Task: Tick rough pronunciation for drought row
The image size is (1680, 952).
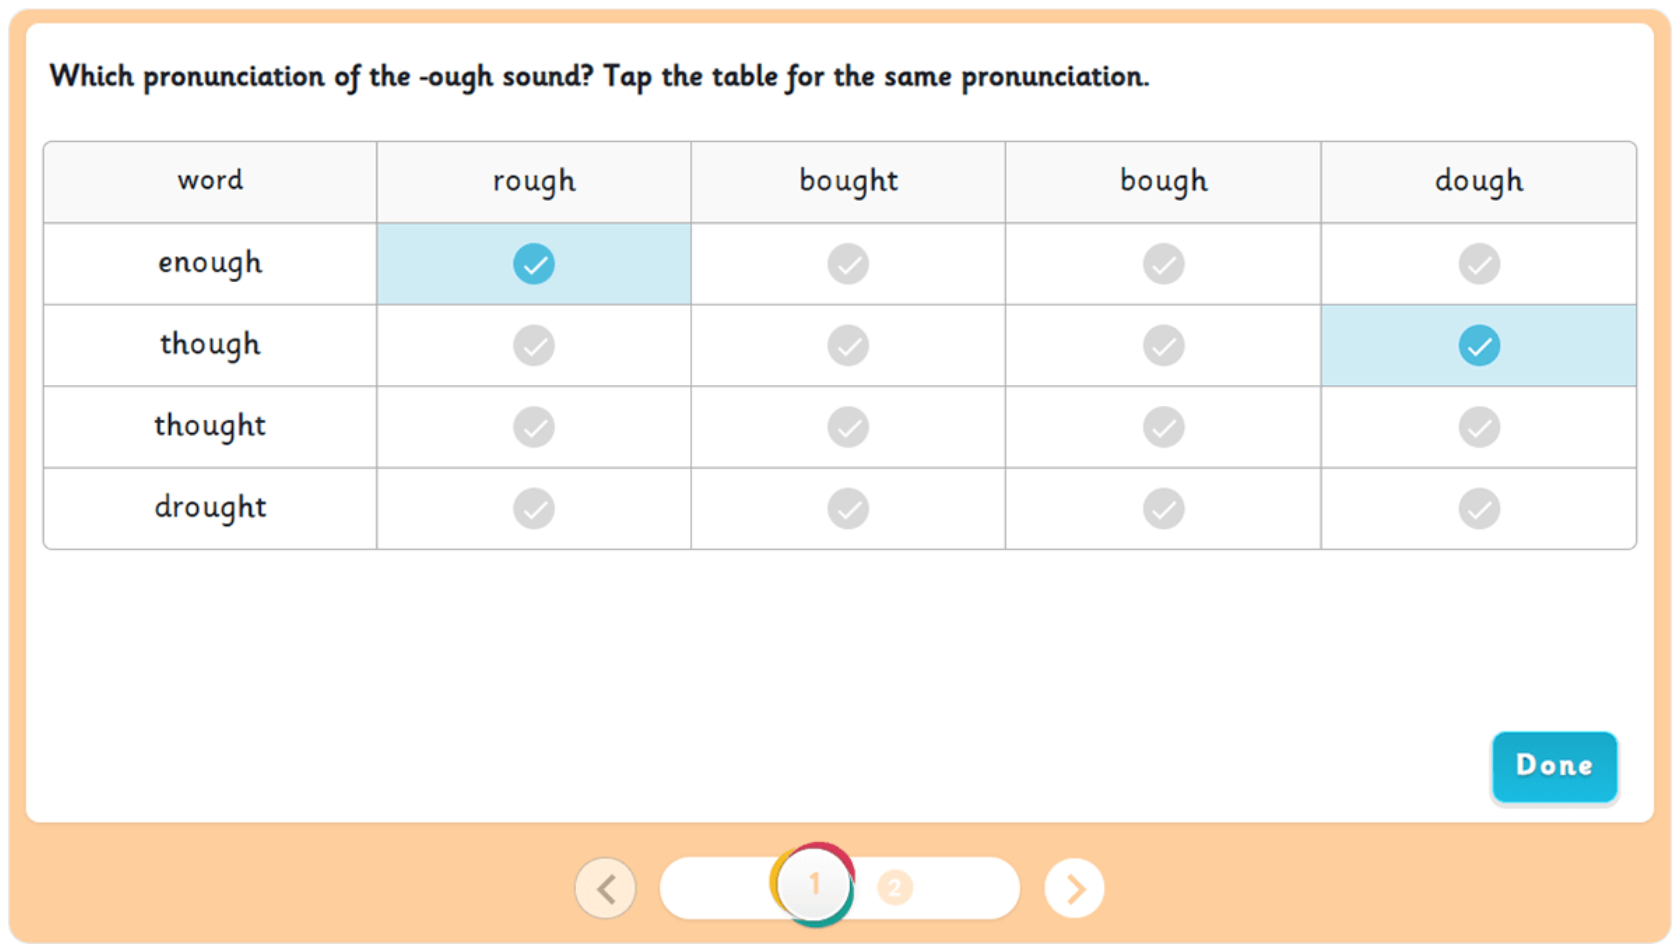Action: 534,509
